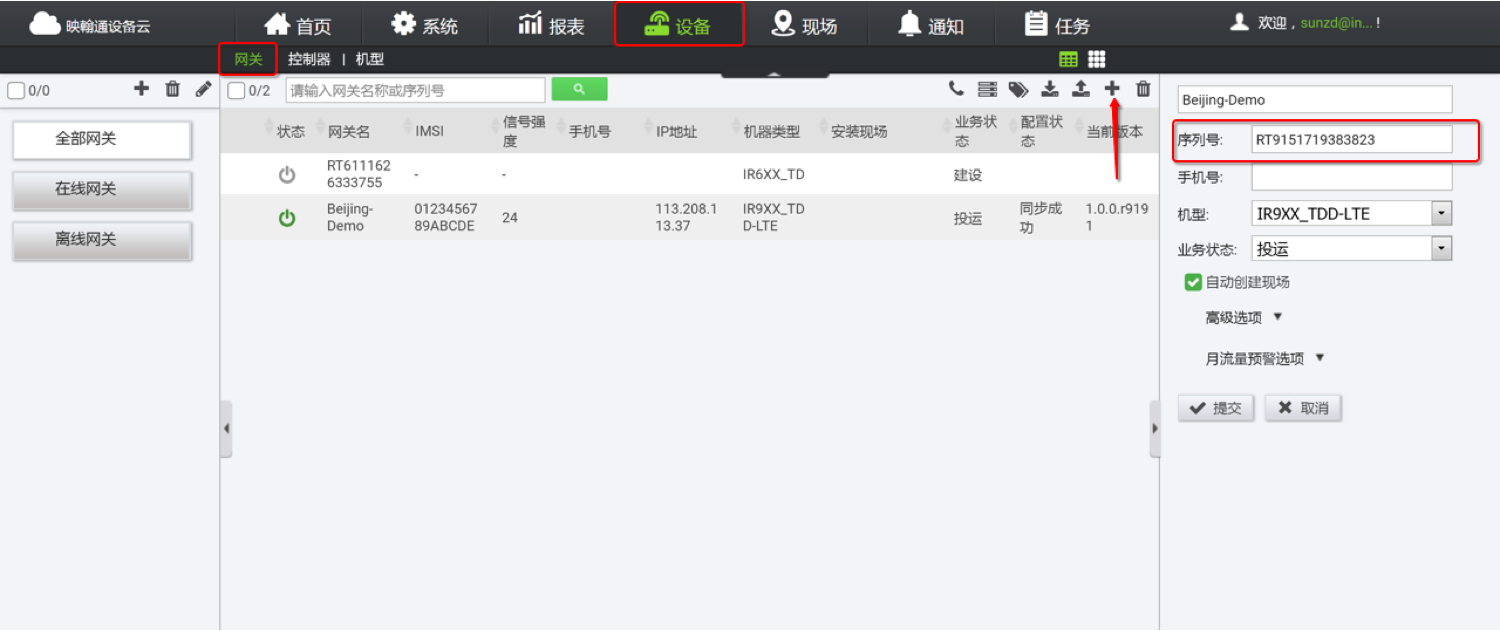
Task: Click the phone icon in gateway toolbar
Action: [956, 89]
